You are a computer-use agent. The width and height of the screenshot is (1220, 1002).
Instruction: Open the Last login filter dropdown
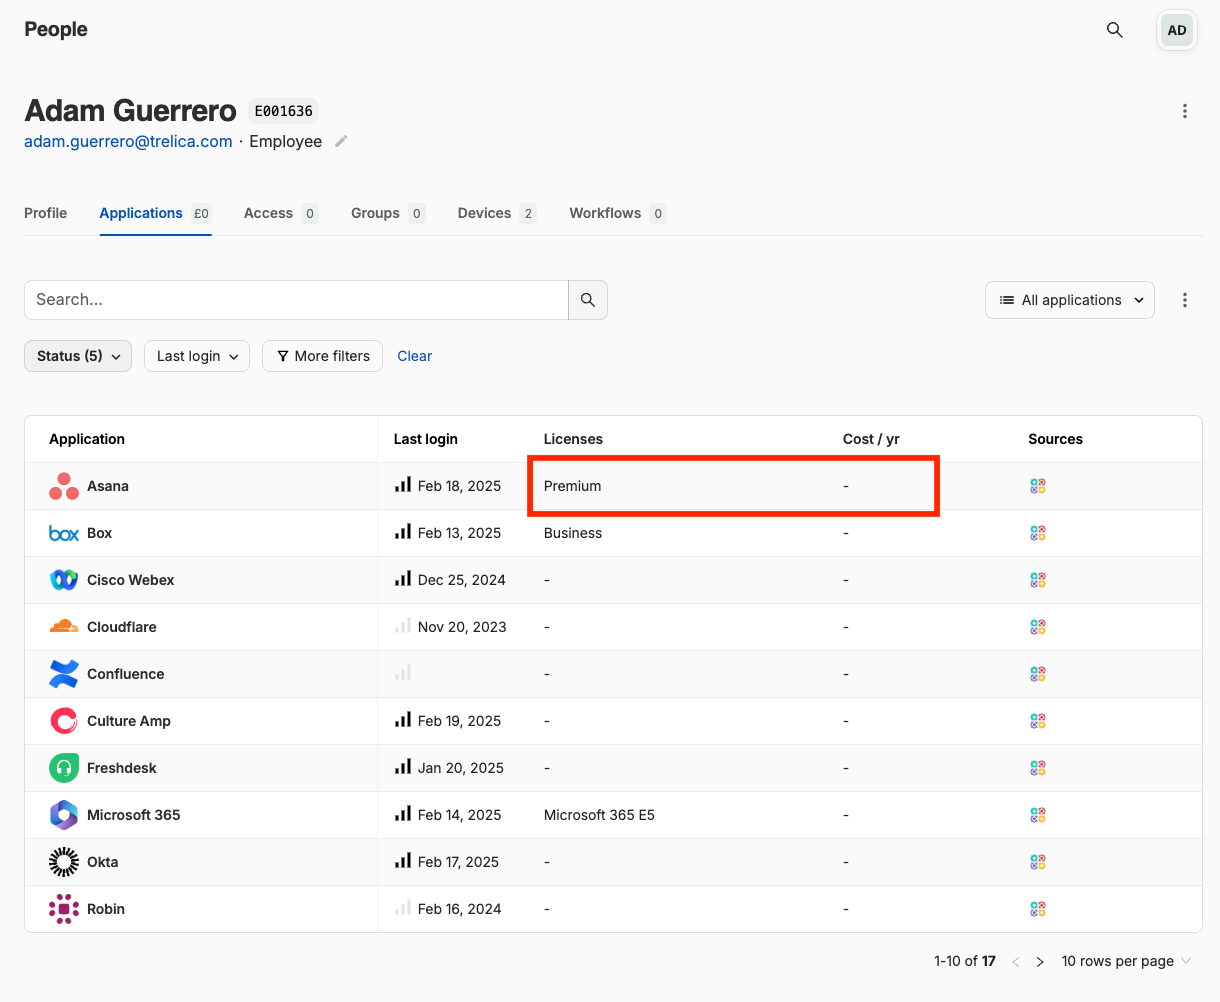point(197,356)
